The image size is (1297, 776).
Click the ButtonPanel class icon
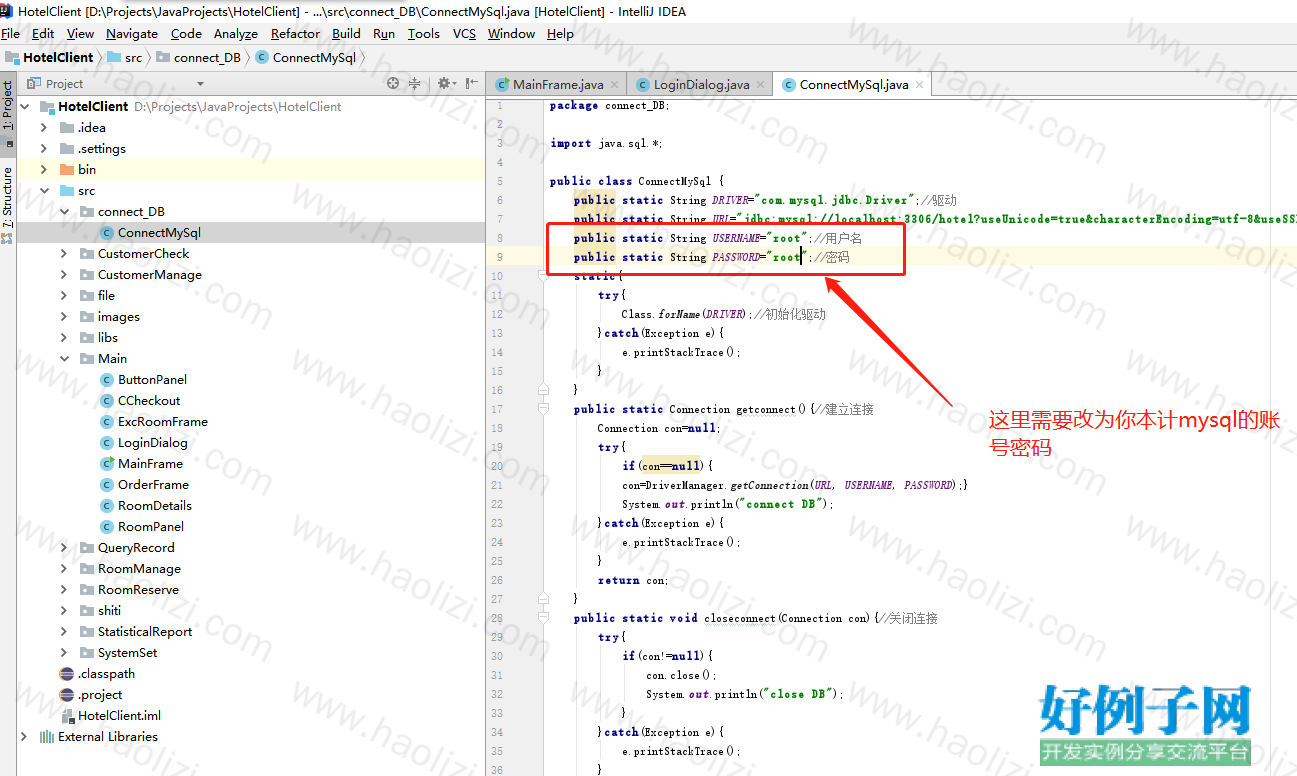coord(108,380)
